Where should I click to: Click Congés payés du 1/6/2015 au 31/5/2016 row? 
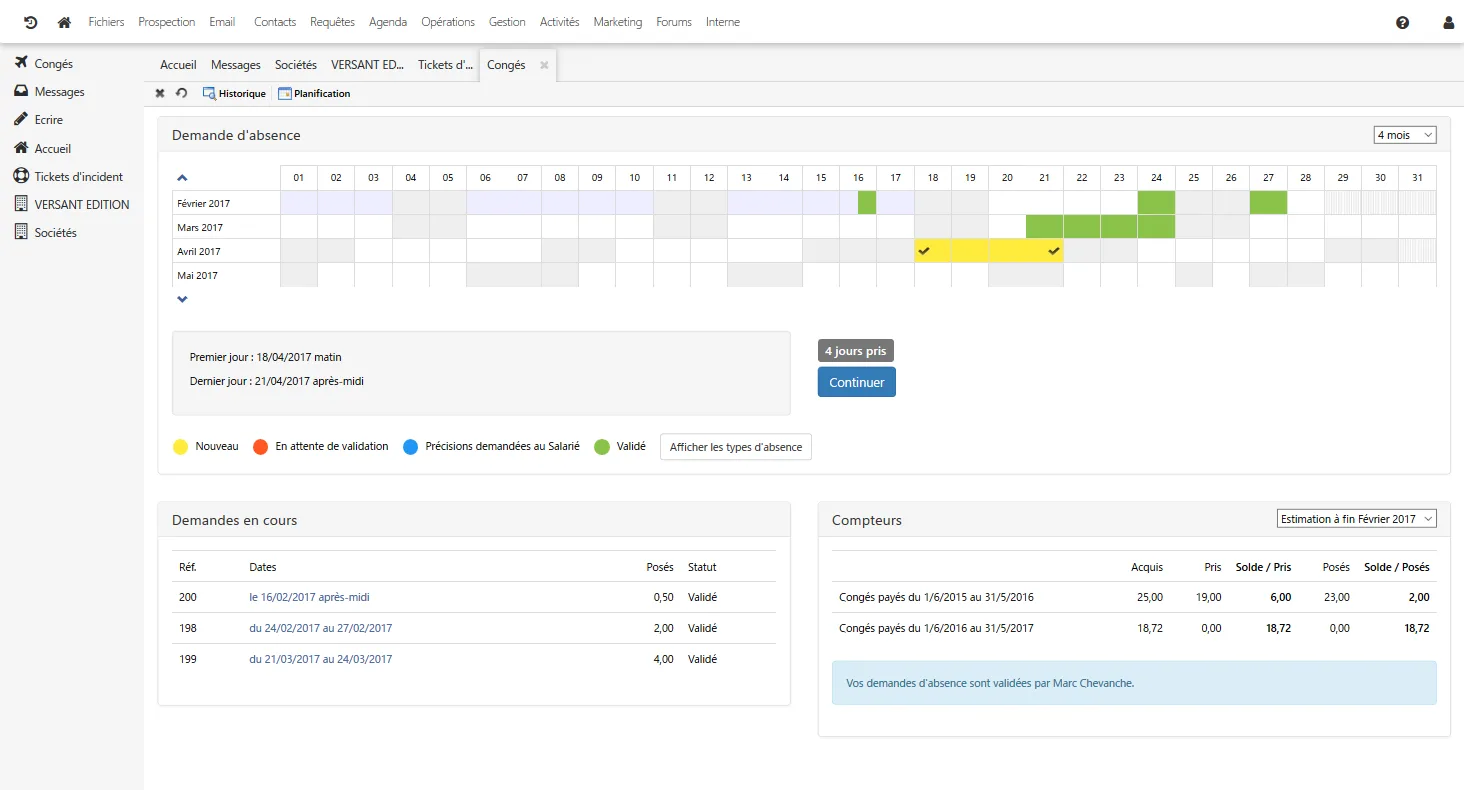(x=1134, y=597)
